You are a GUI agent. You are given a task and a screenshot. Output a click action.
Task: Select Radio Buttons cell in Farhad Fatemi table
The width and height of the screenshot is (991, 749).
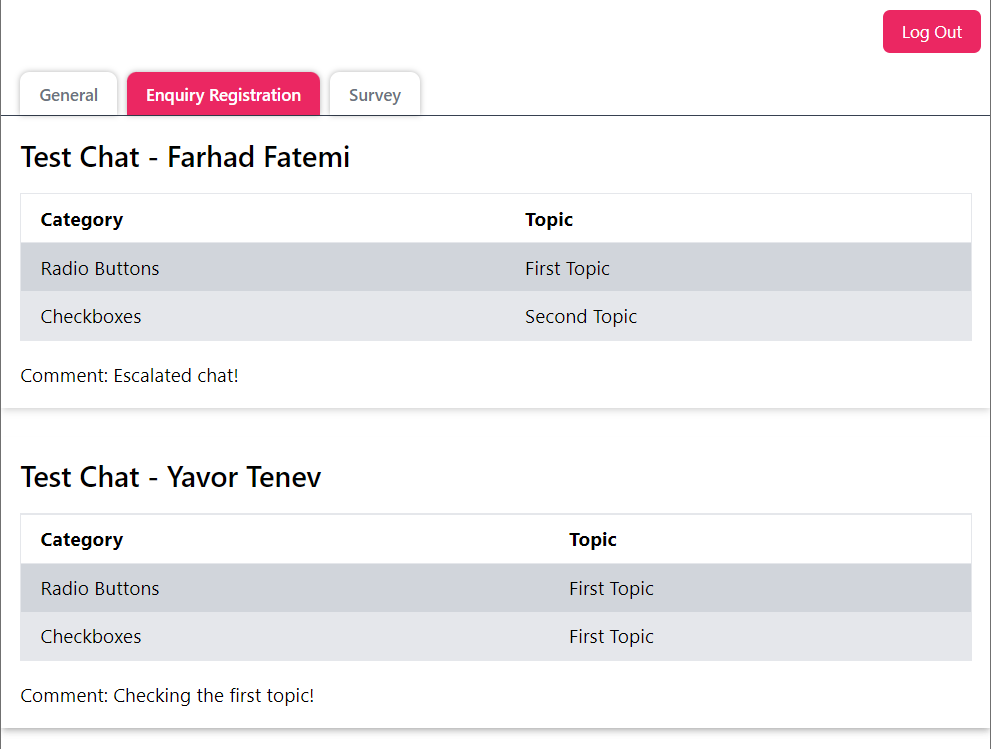point(100,268)
